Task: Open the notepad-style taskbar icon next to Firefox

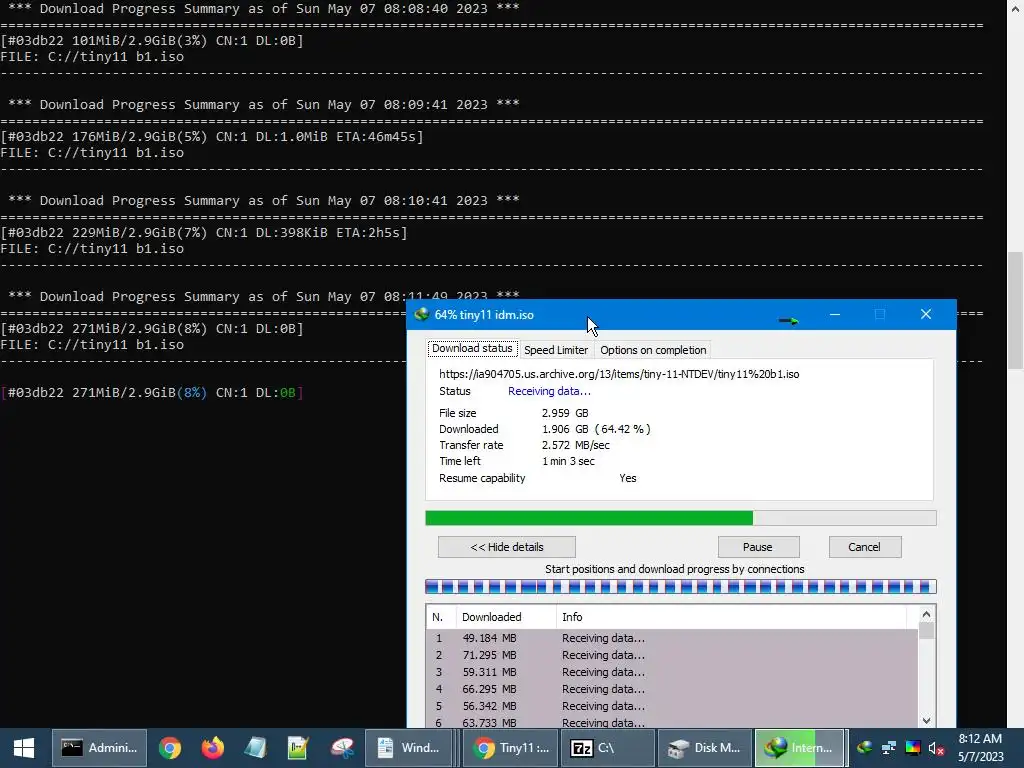Action: coord(255,748)
